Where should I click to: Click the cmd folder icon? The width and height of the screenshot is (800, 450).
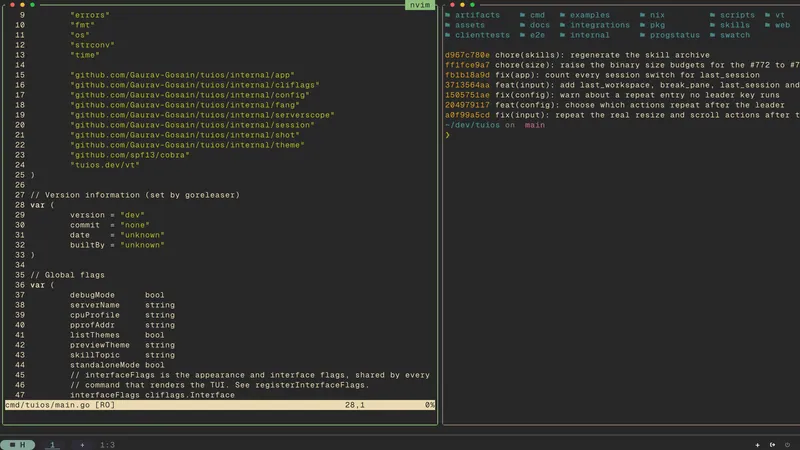522,15
